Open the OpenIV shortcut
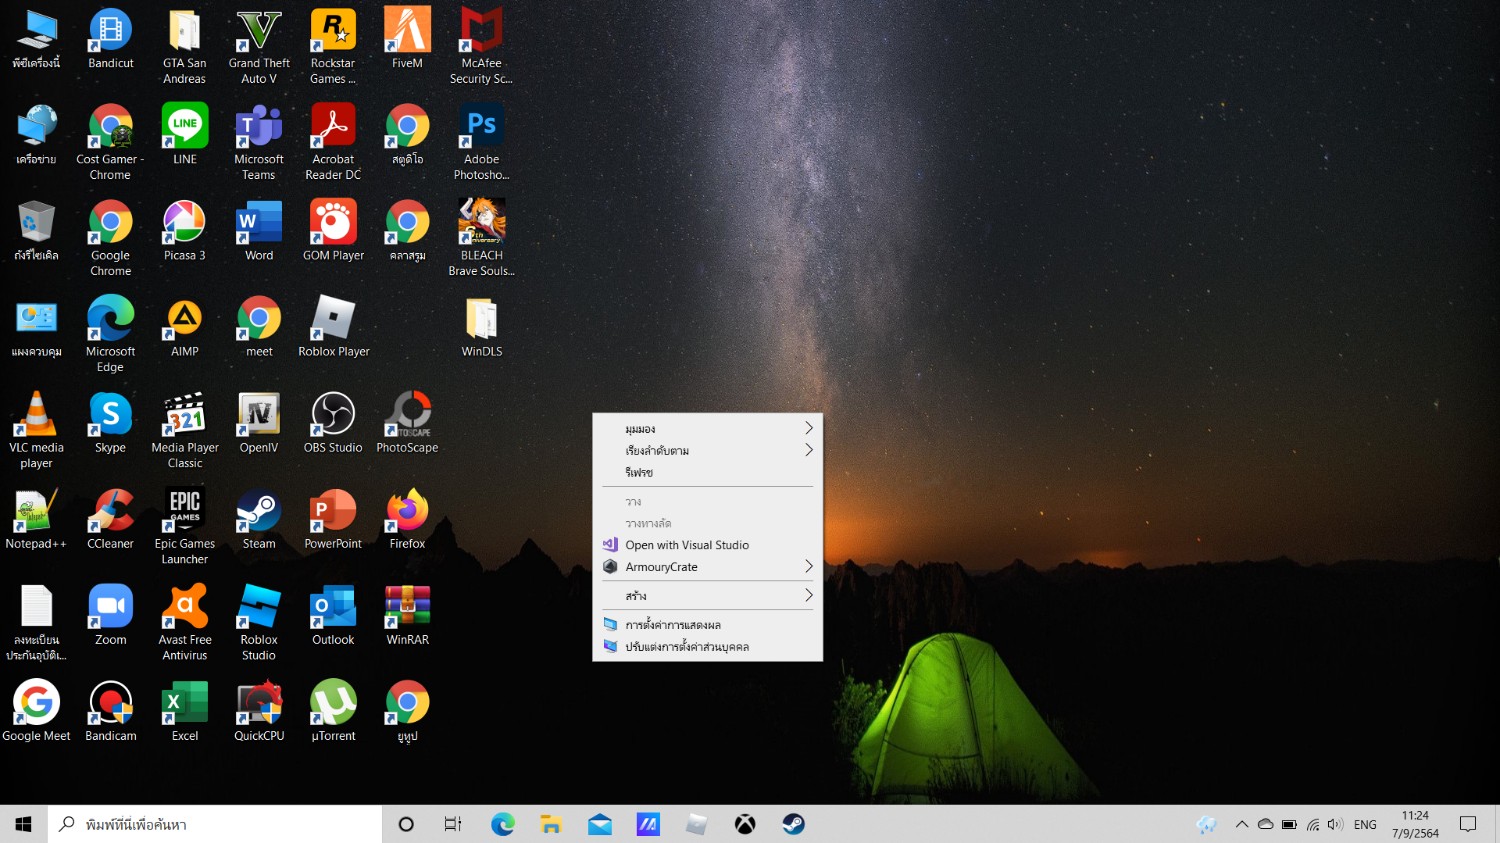 tap(259, 423)
